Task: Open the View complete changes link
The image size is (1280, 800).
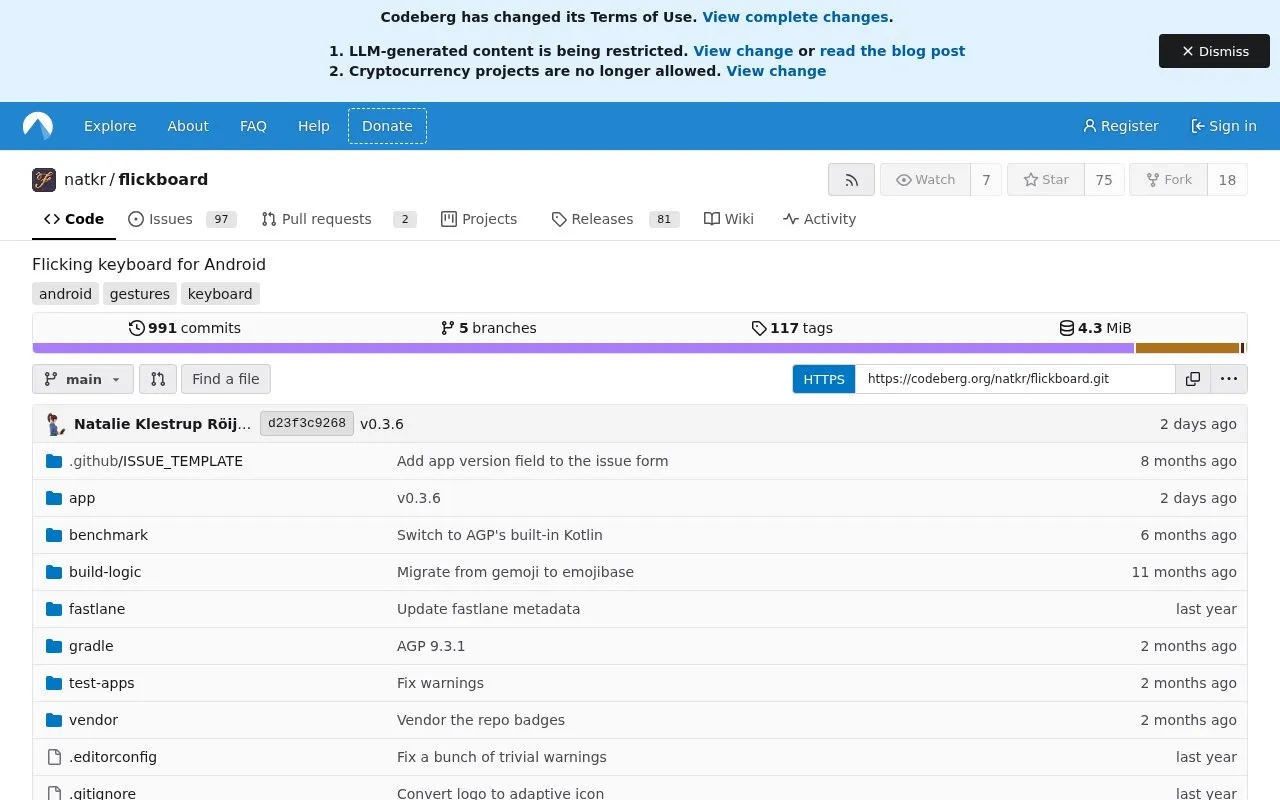Action: point(795,17)
